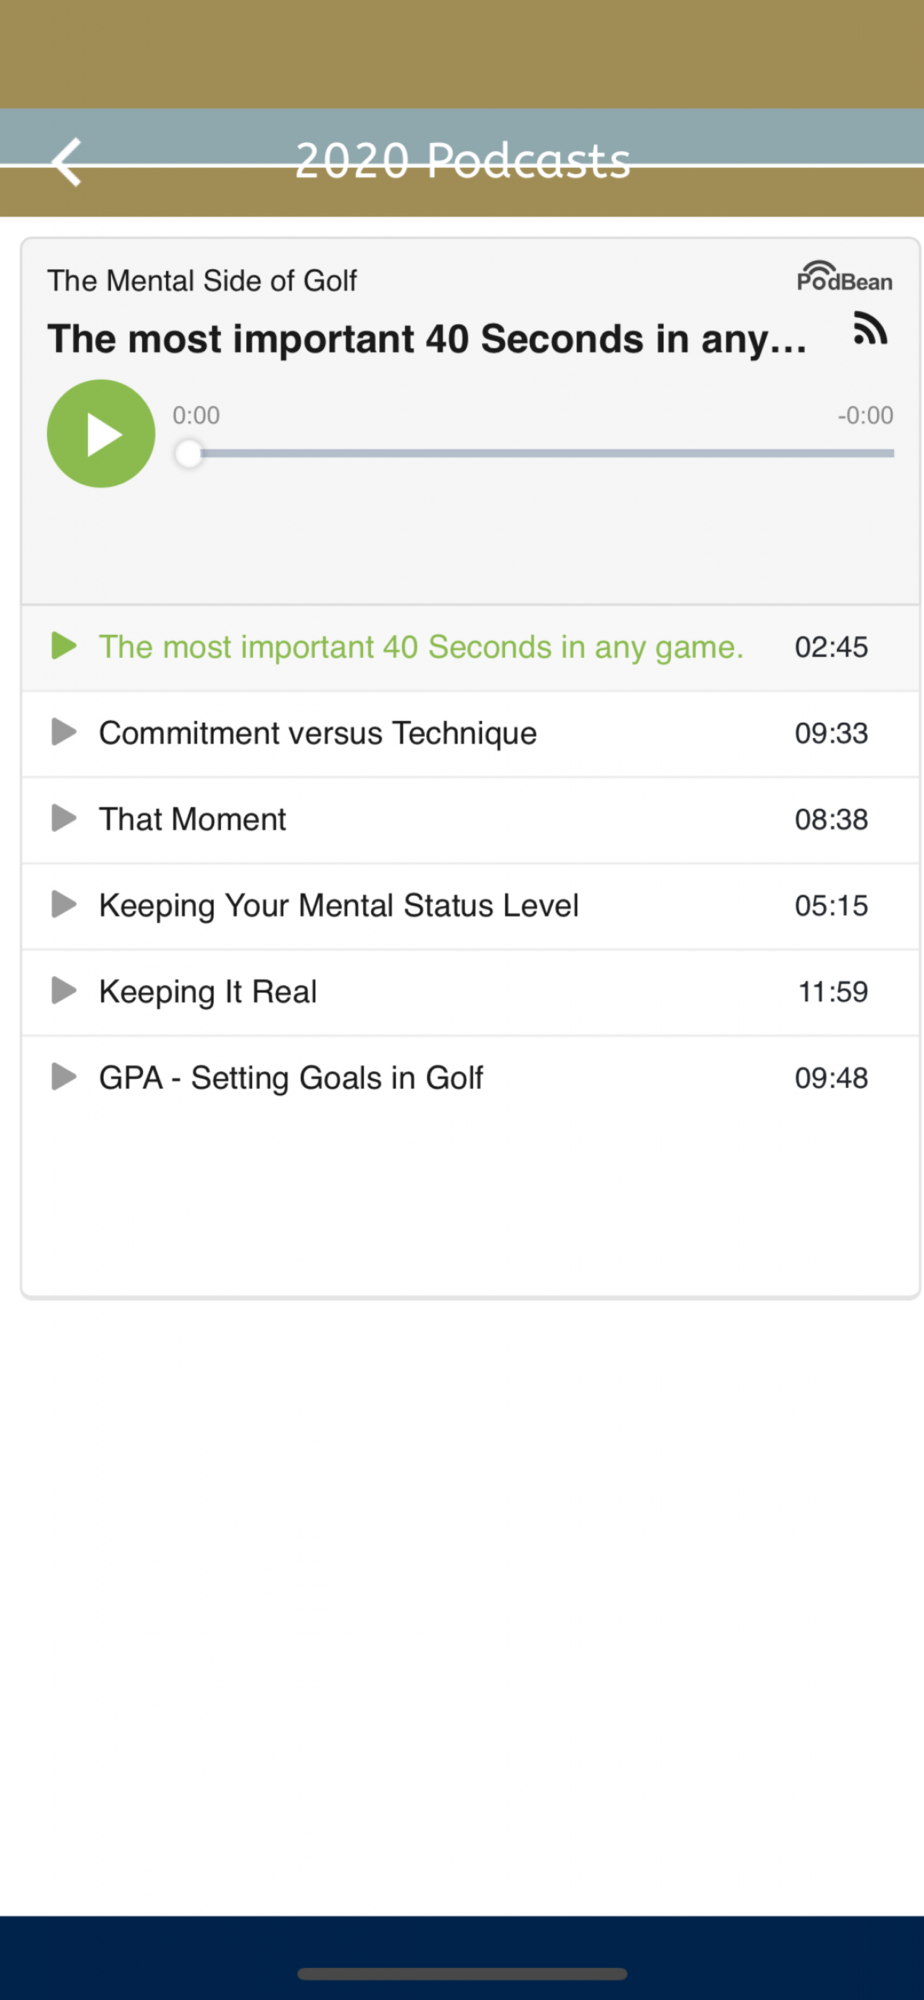The image size is (924, 2000).
Task: Open the RSS feed icon
Action: pos(870,328)
